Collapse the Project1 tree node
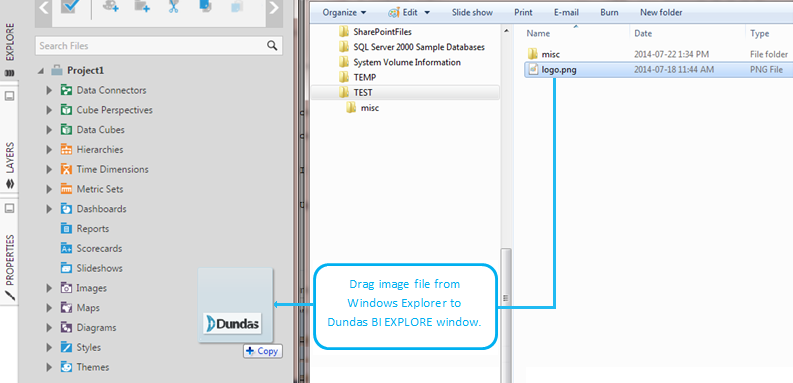 [x=41, y=71]
